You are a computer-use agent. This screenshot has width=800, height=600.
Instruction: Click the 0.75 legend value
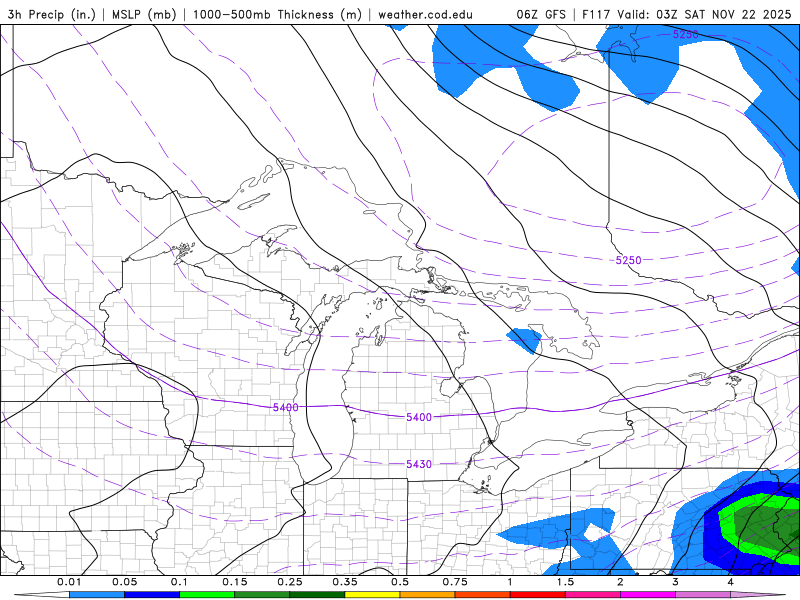point(455,582)
